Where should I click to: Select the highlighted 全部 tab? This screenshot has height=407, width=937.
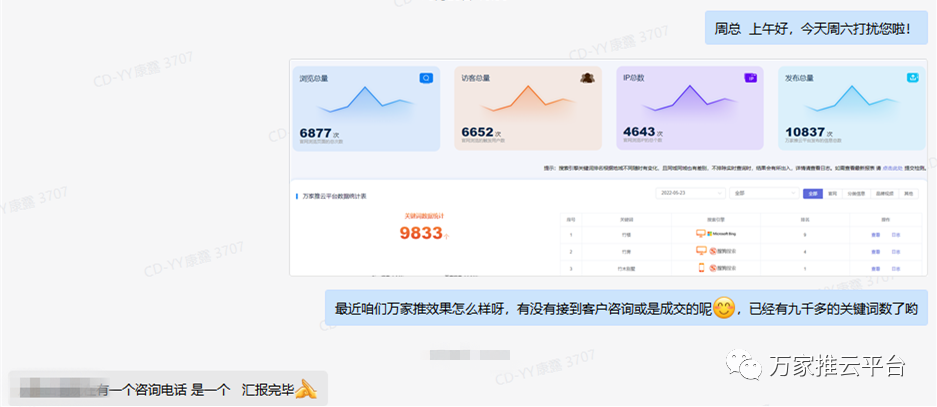coord(813,193)
